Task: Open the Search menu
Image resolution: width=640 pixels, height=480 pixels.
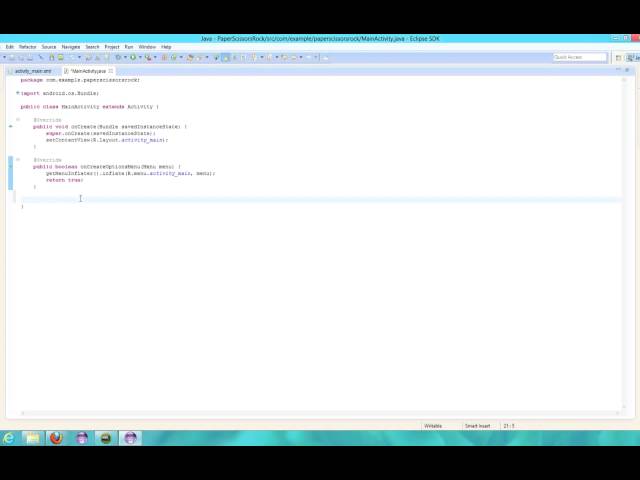Action: (x=92, y=47)
